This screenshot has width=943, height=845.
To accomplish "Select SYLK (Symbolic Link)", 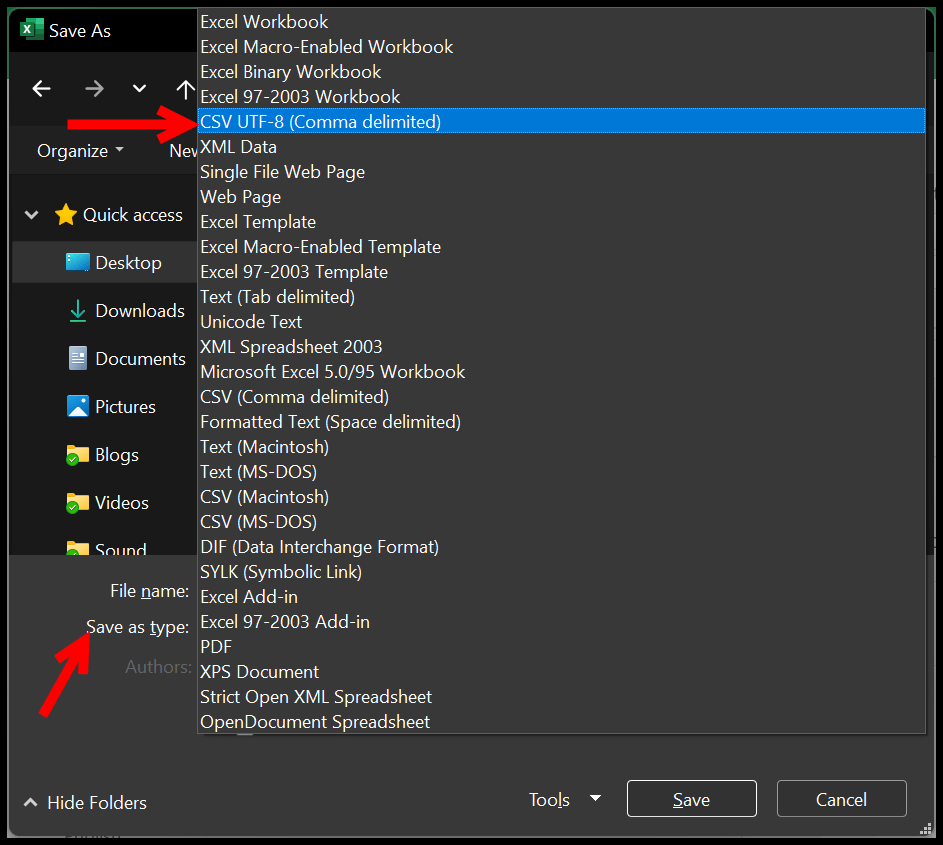I will click(x=561, y=572).
